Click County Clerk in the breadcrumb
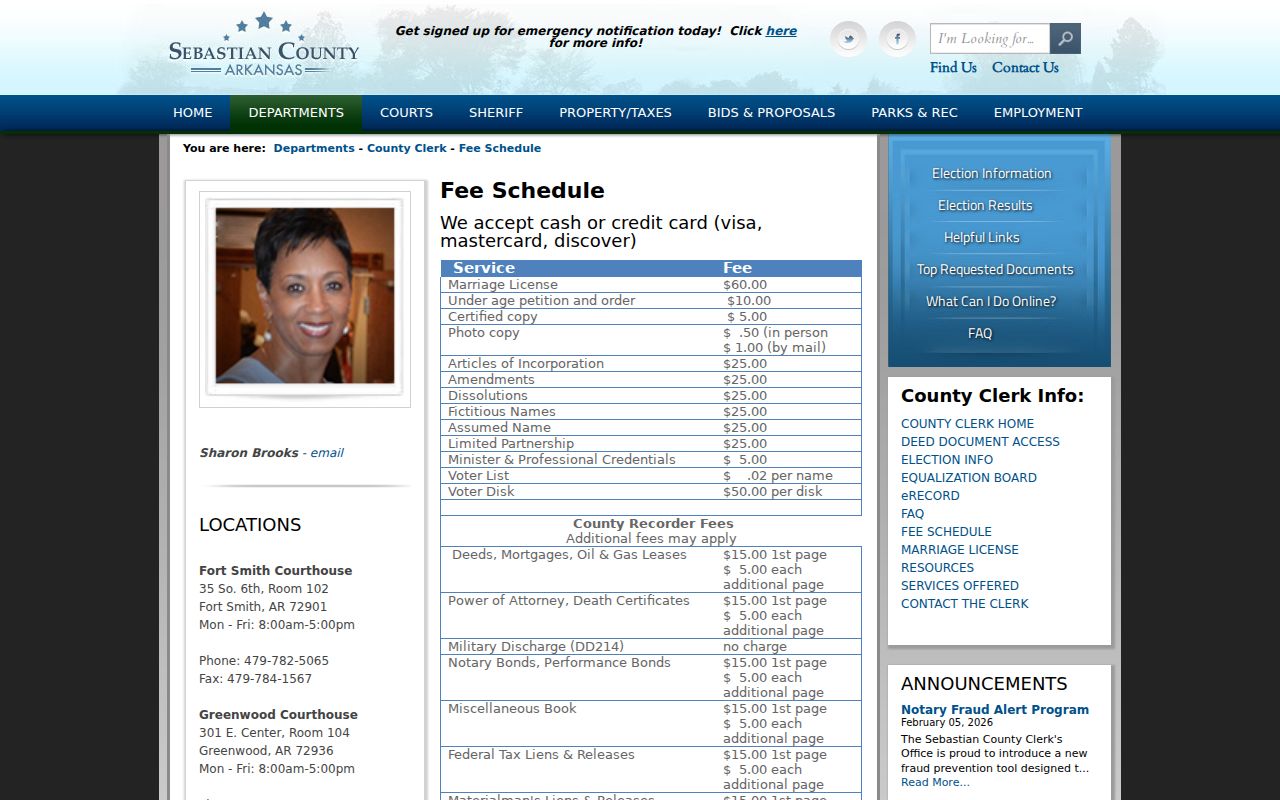Screen dimensions: 1280x800 point(407,148)
